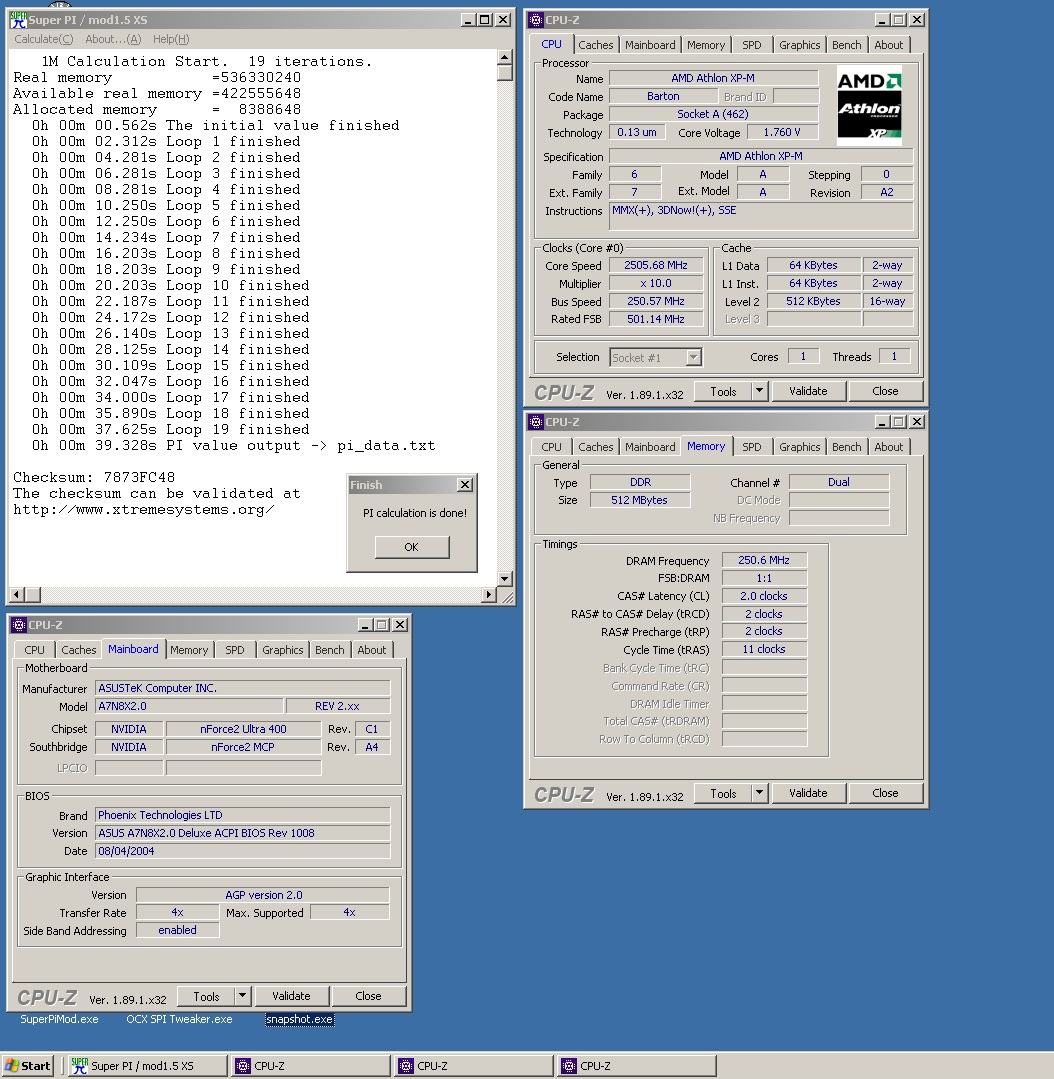This screenshot has height=1079, width=1054.
Task: Click Close button in Mainboard CPU-Z window
Action: point(368,996)
